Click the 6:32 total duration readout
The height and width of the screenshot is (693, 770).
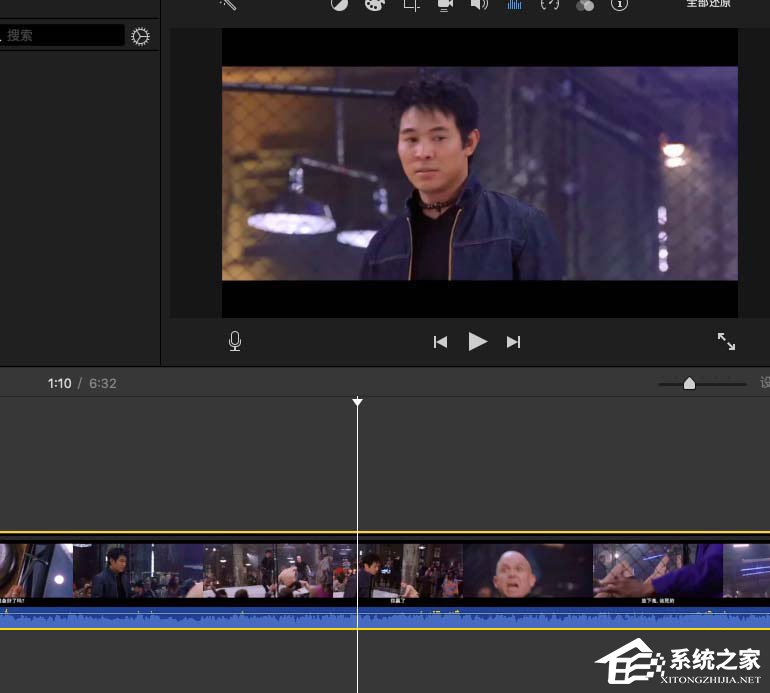tap(103, 383)
